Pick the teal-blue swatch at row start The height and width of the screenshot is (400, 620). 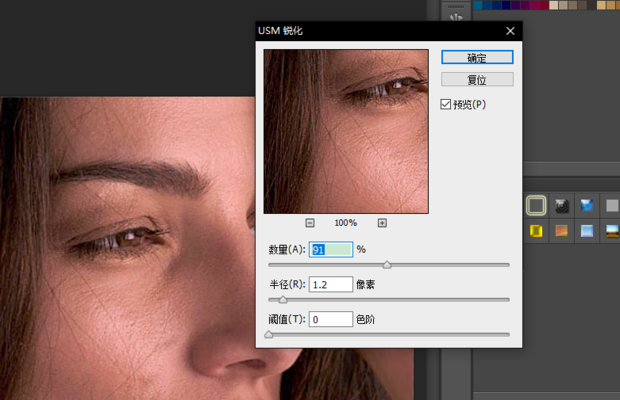pyautogui.click(x=478, y=5)
